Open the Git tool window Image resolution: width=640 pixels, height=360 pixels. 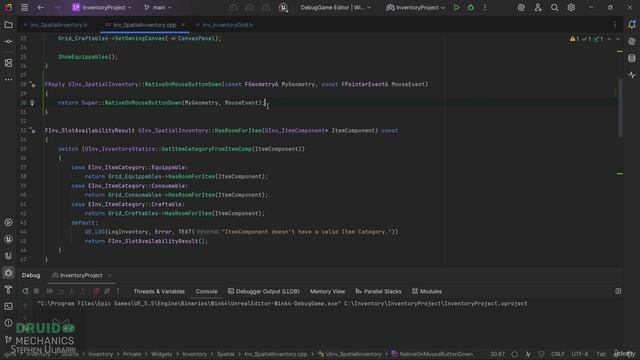point(8,340)
